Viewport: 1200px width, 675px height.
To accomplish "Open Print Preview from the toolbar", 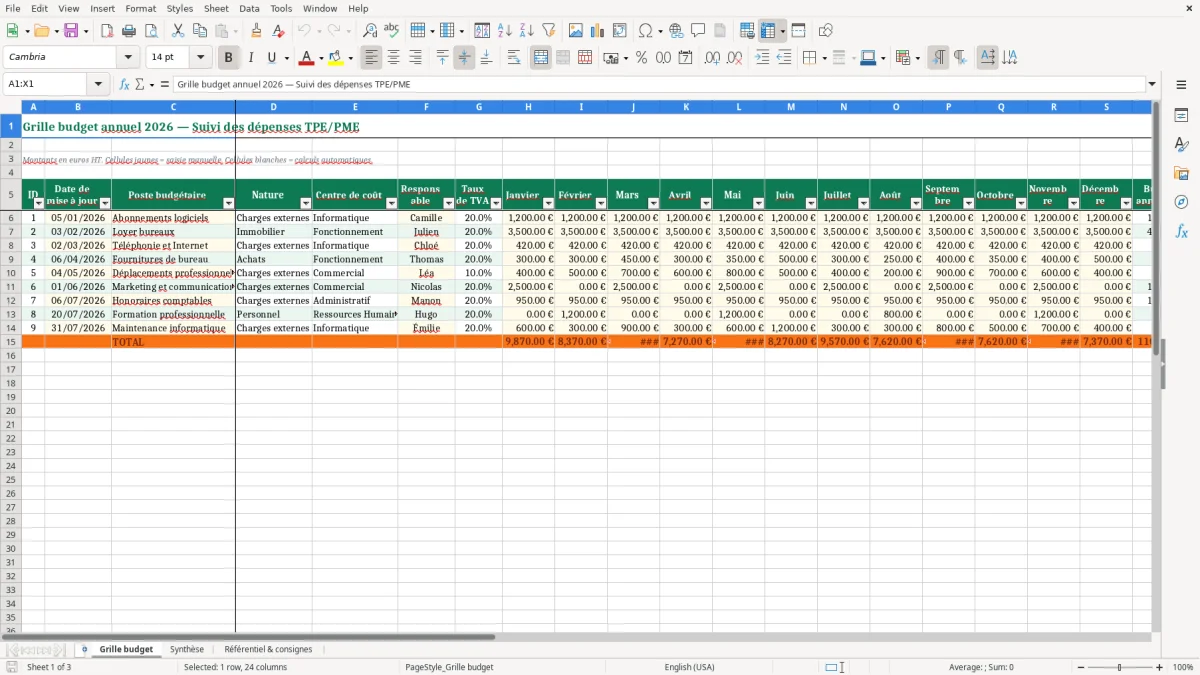I will point(151,31).
